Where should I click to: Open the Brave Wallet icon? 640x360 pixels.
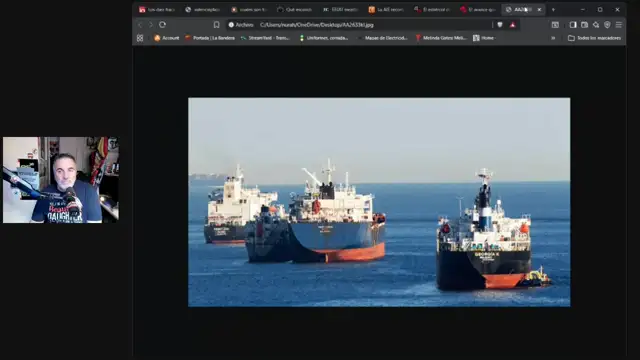(584, 25)
